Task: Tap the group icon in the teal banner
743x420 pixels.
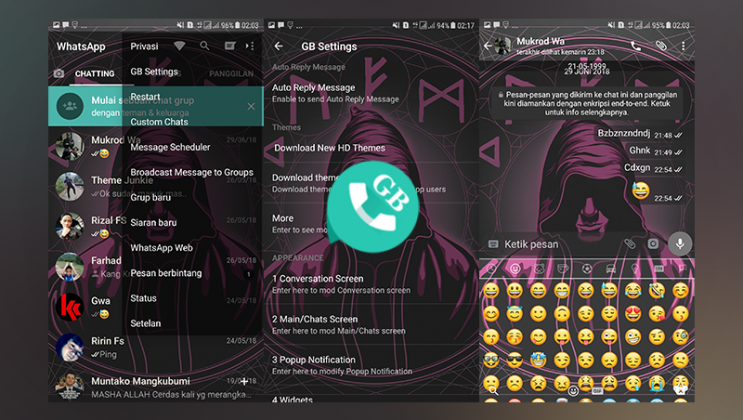Action: [70, 106]
